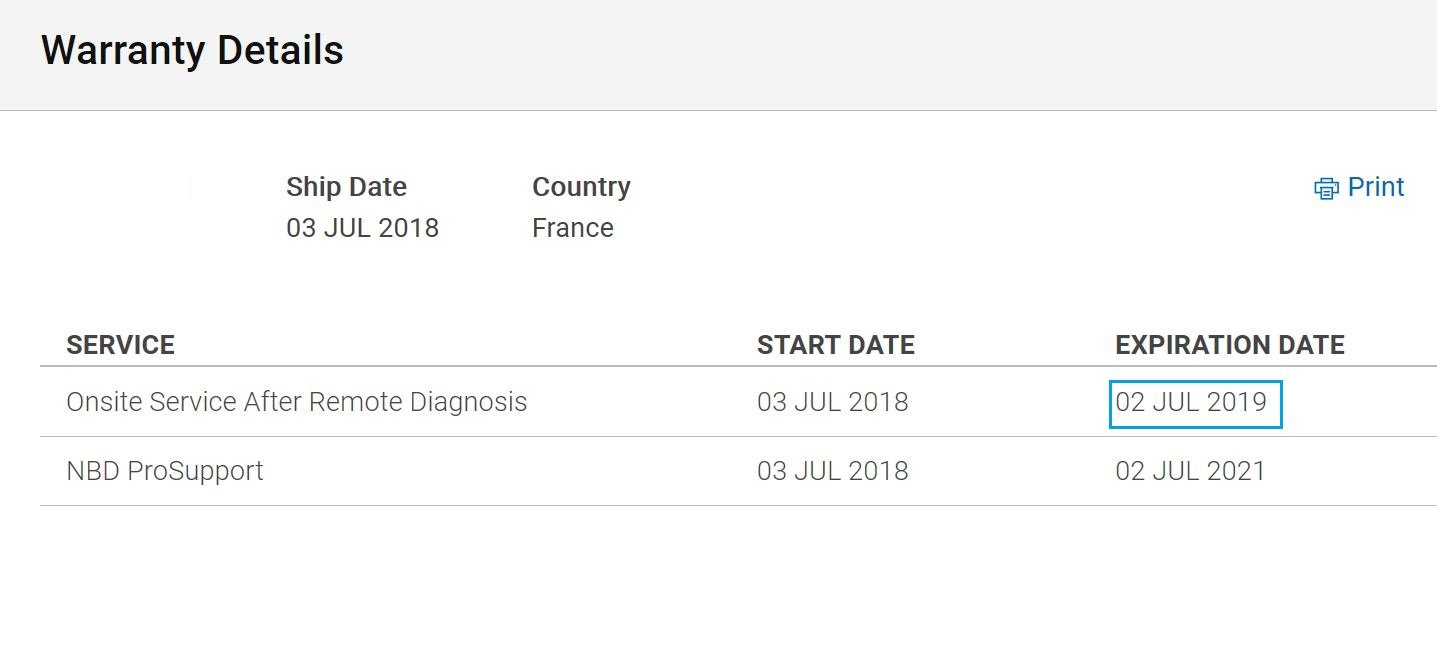Click the START DATE column header
Image resolution: width=1437 pixels, height=659 pixels.
[x=836, y=345]
